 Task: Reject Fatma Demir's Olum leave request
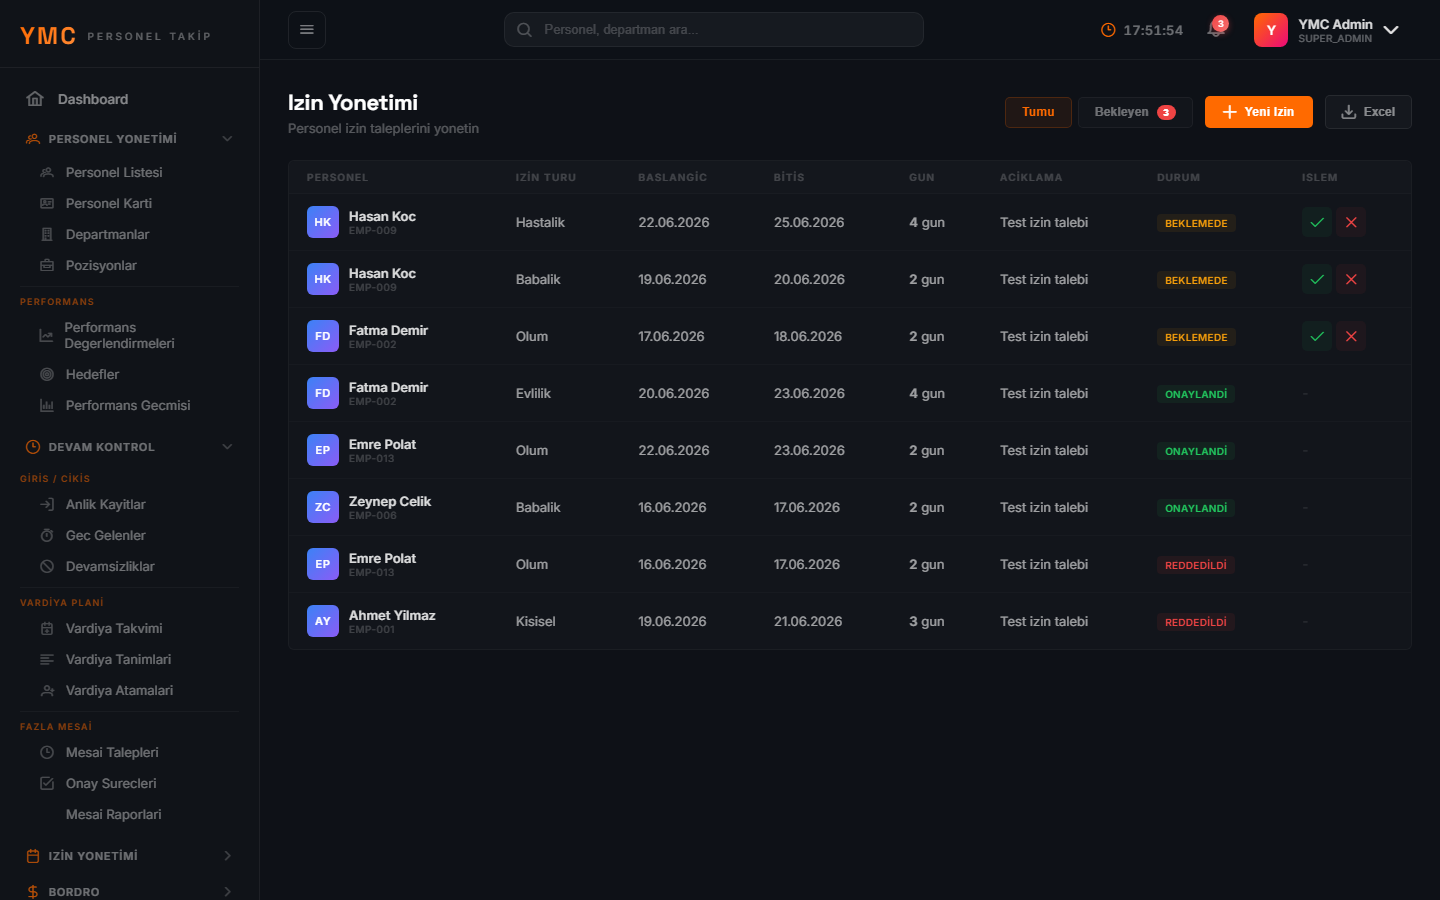coord(1351,337)
